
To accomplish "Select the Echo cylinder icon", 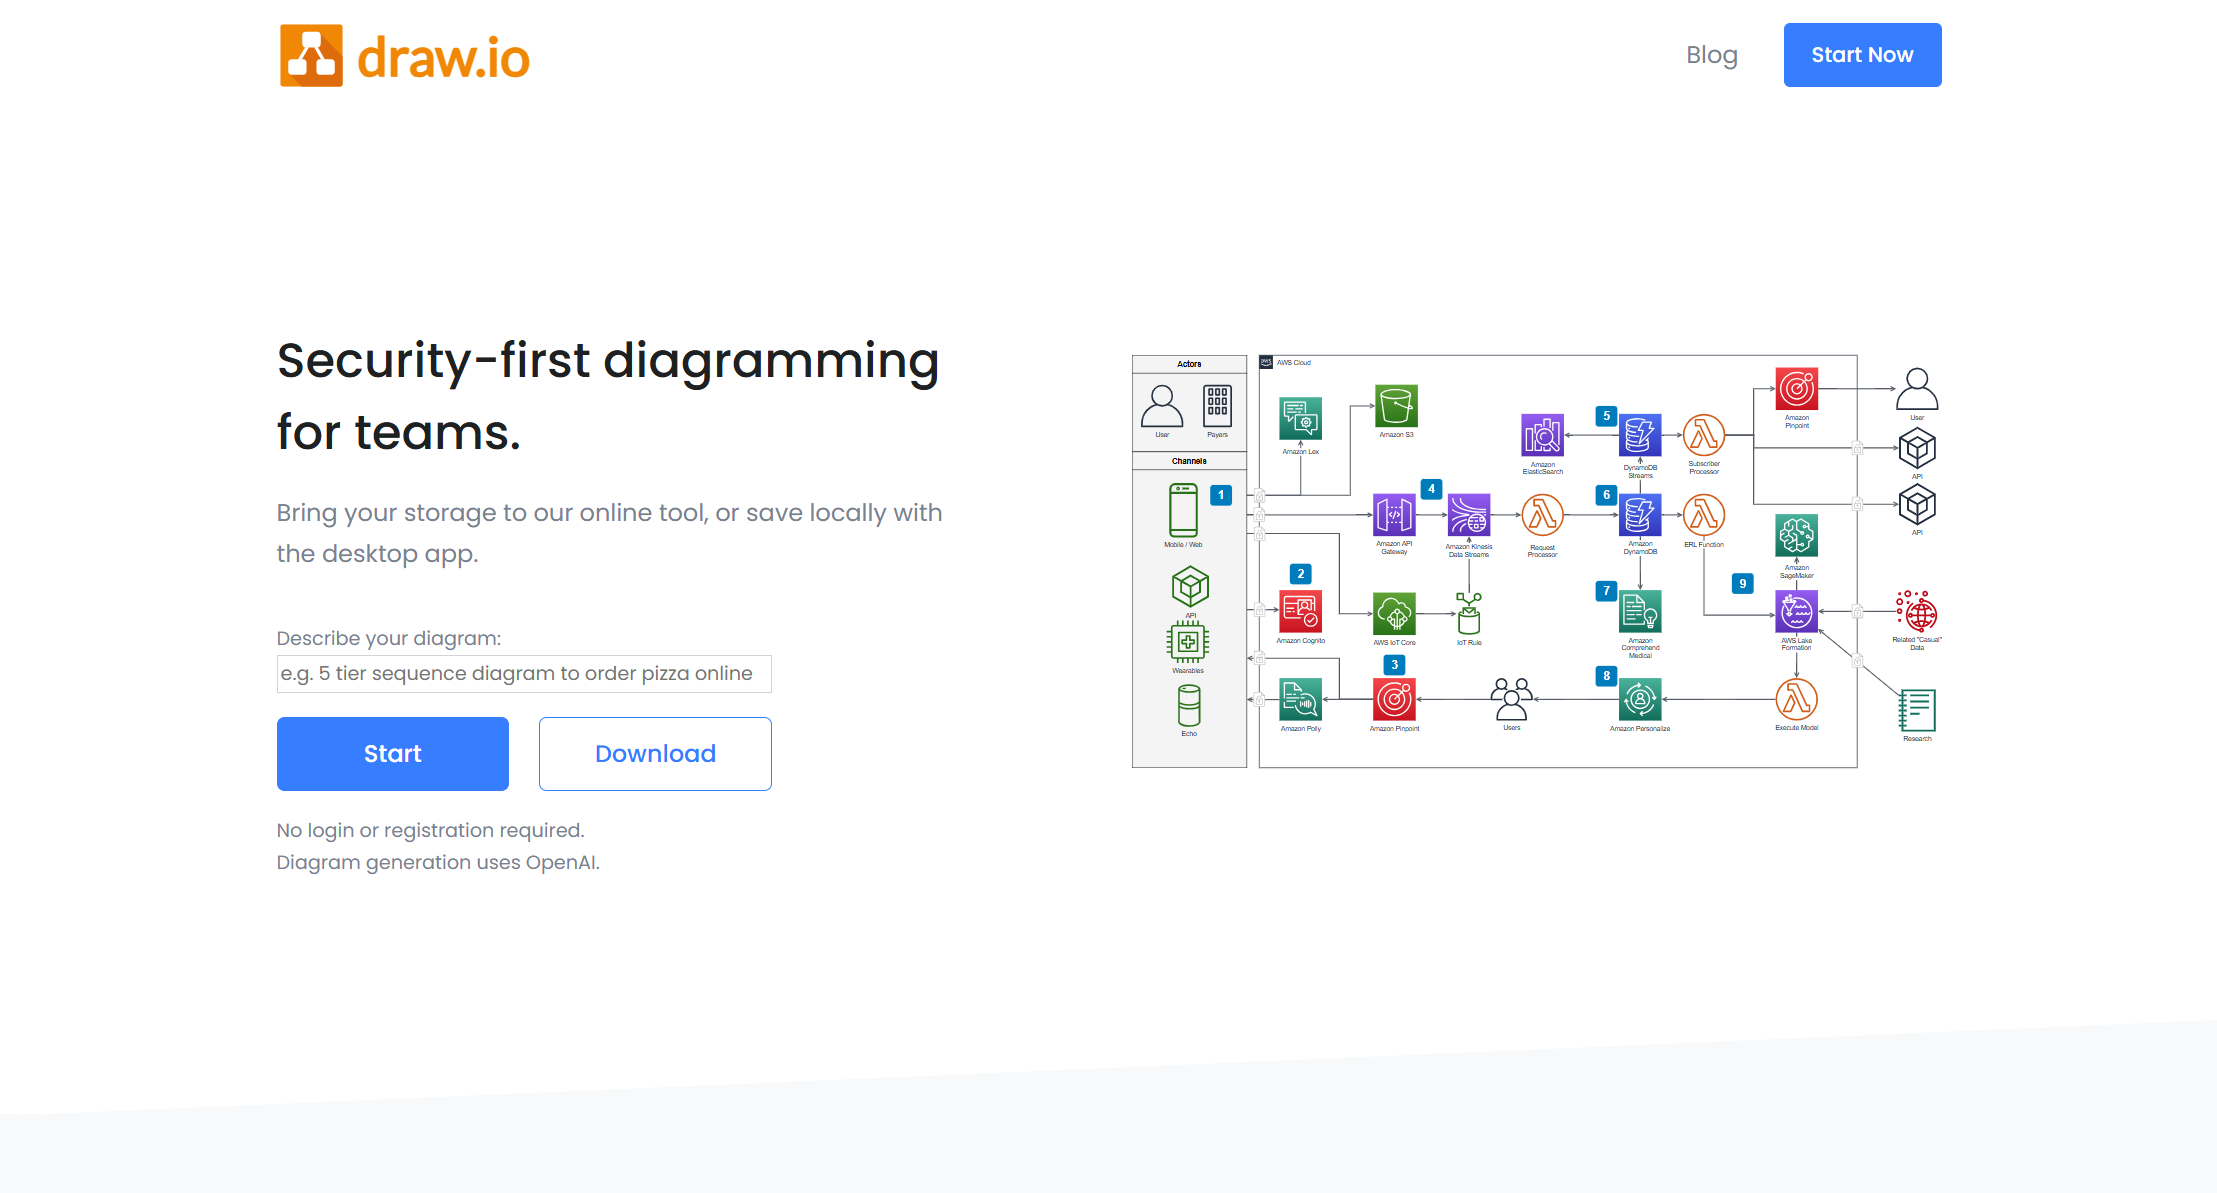I will [x=1189, y=706].
